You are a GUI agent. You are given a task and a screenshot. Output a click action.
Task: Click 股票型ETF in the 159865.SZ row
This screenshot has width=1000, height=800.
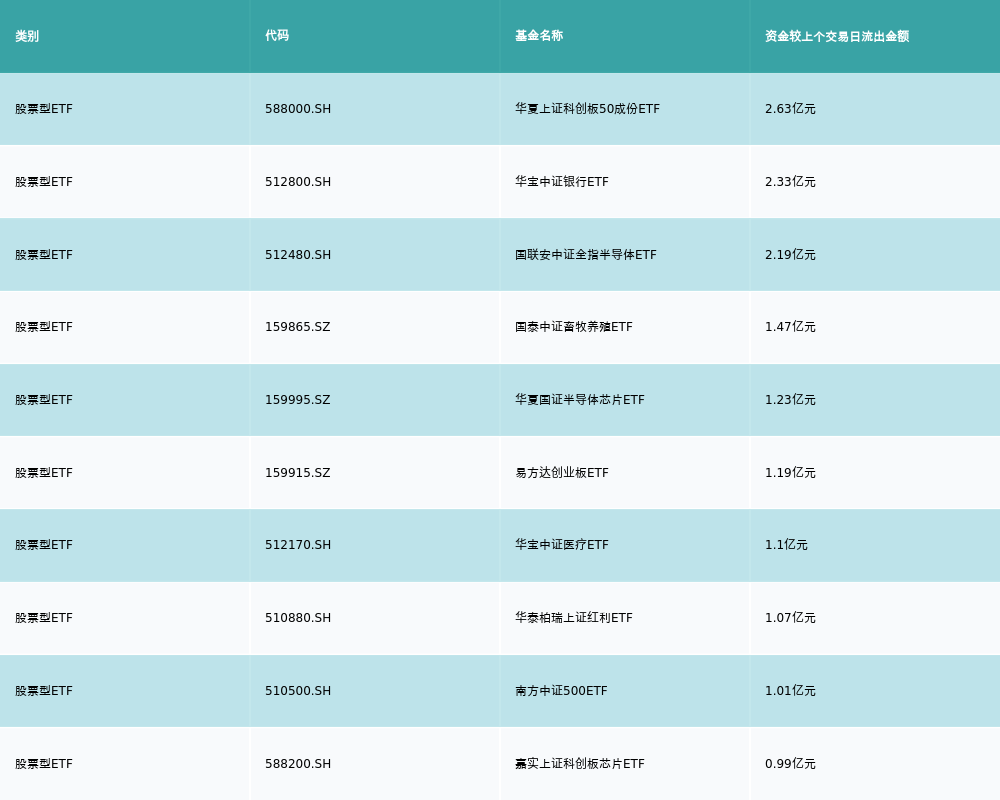[44, 327]
